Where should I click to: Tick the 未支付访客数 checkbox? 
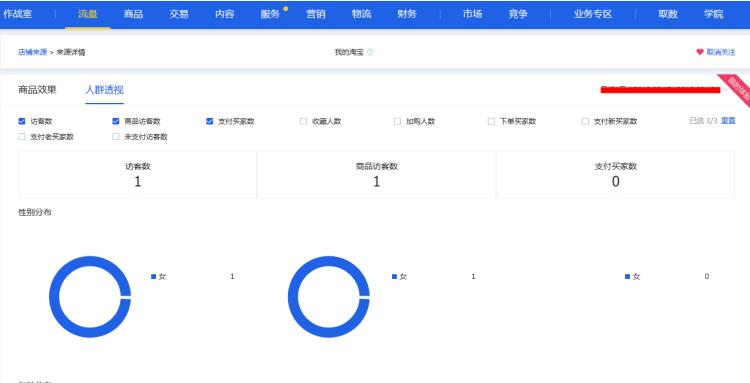tap(115, 137)
